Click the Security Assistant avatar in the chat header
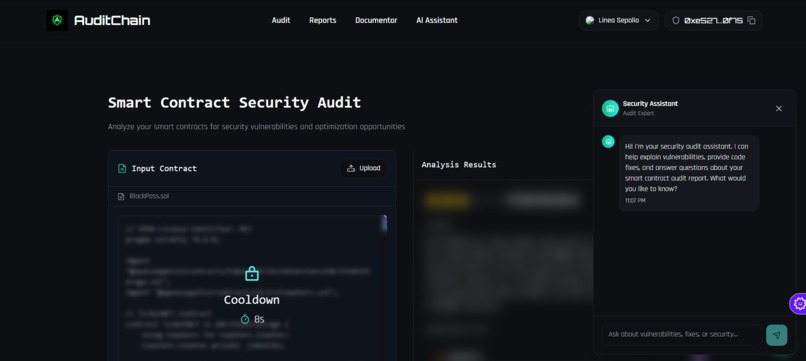Image resolution: width=806 pixels, height=361 pixels. coord(610,109)
